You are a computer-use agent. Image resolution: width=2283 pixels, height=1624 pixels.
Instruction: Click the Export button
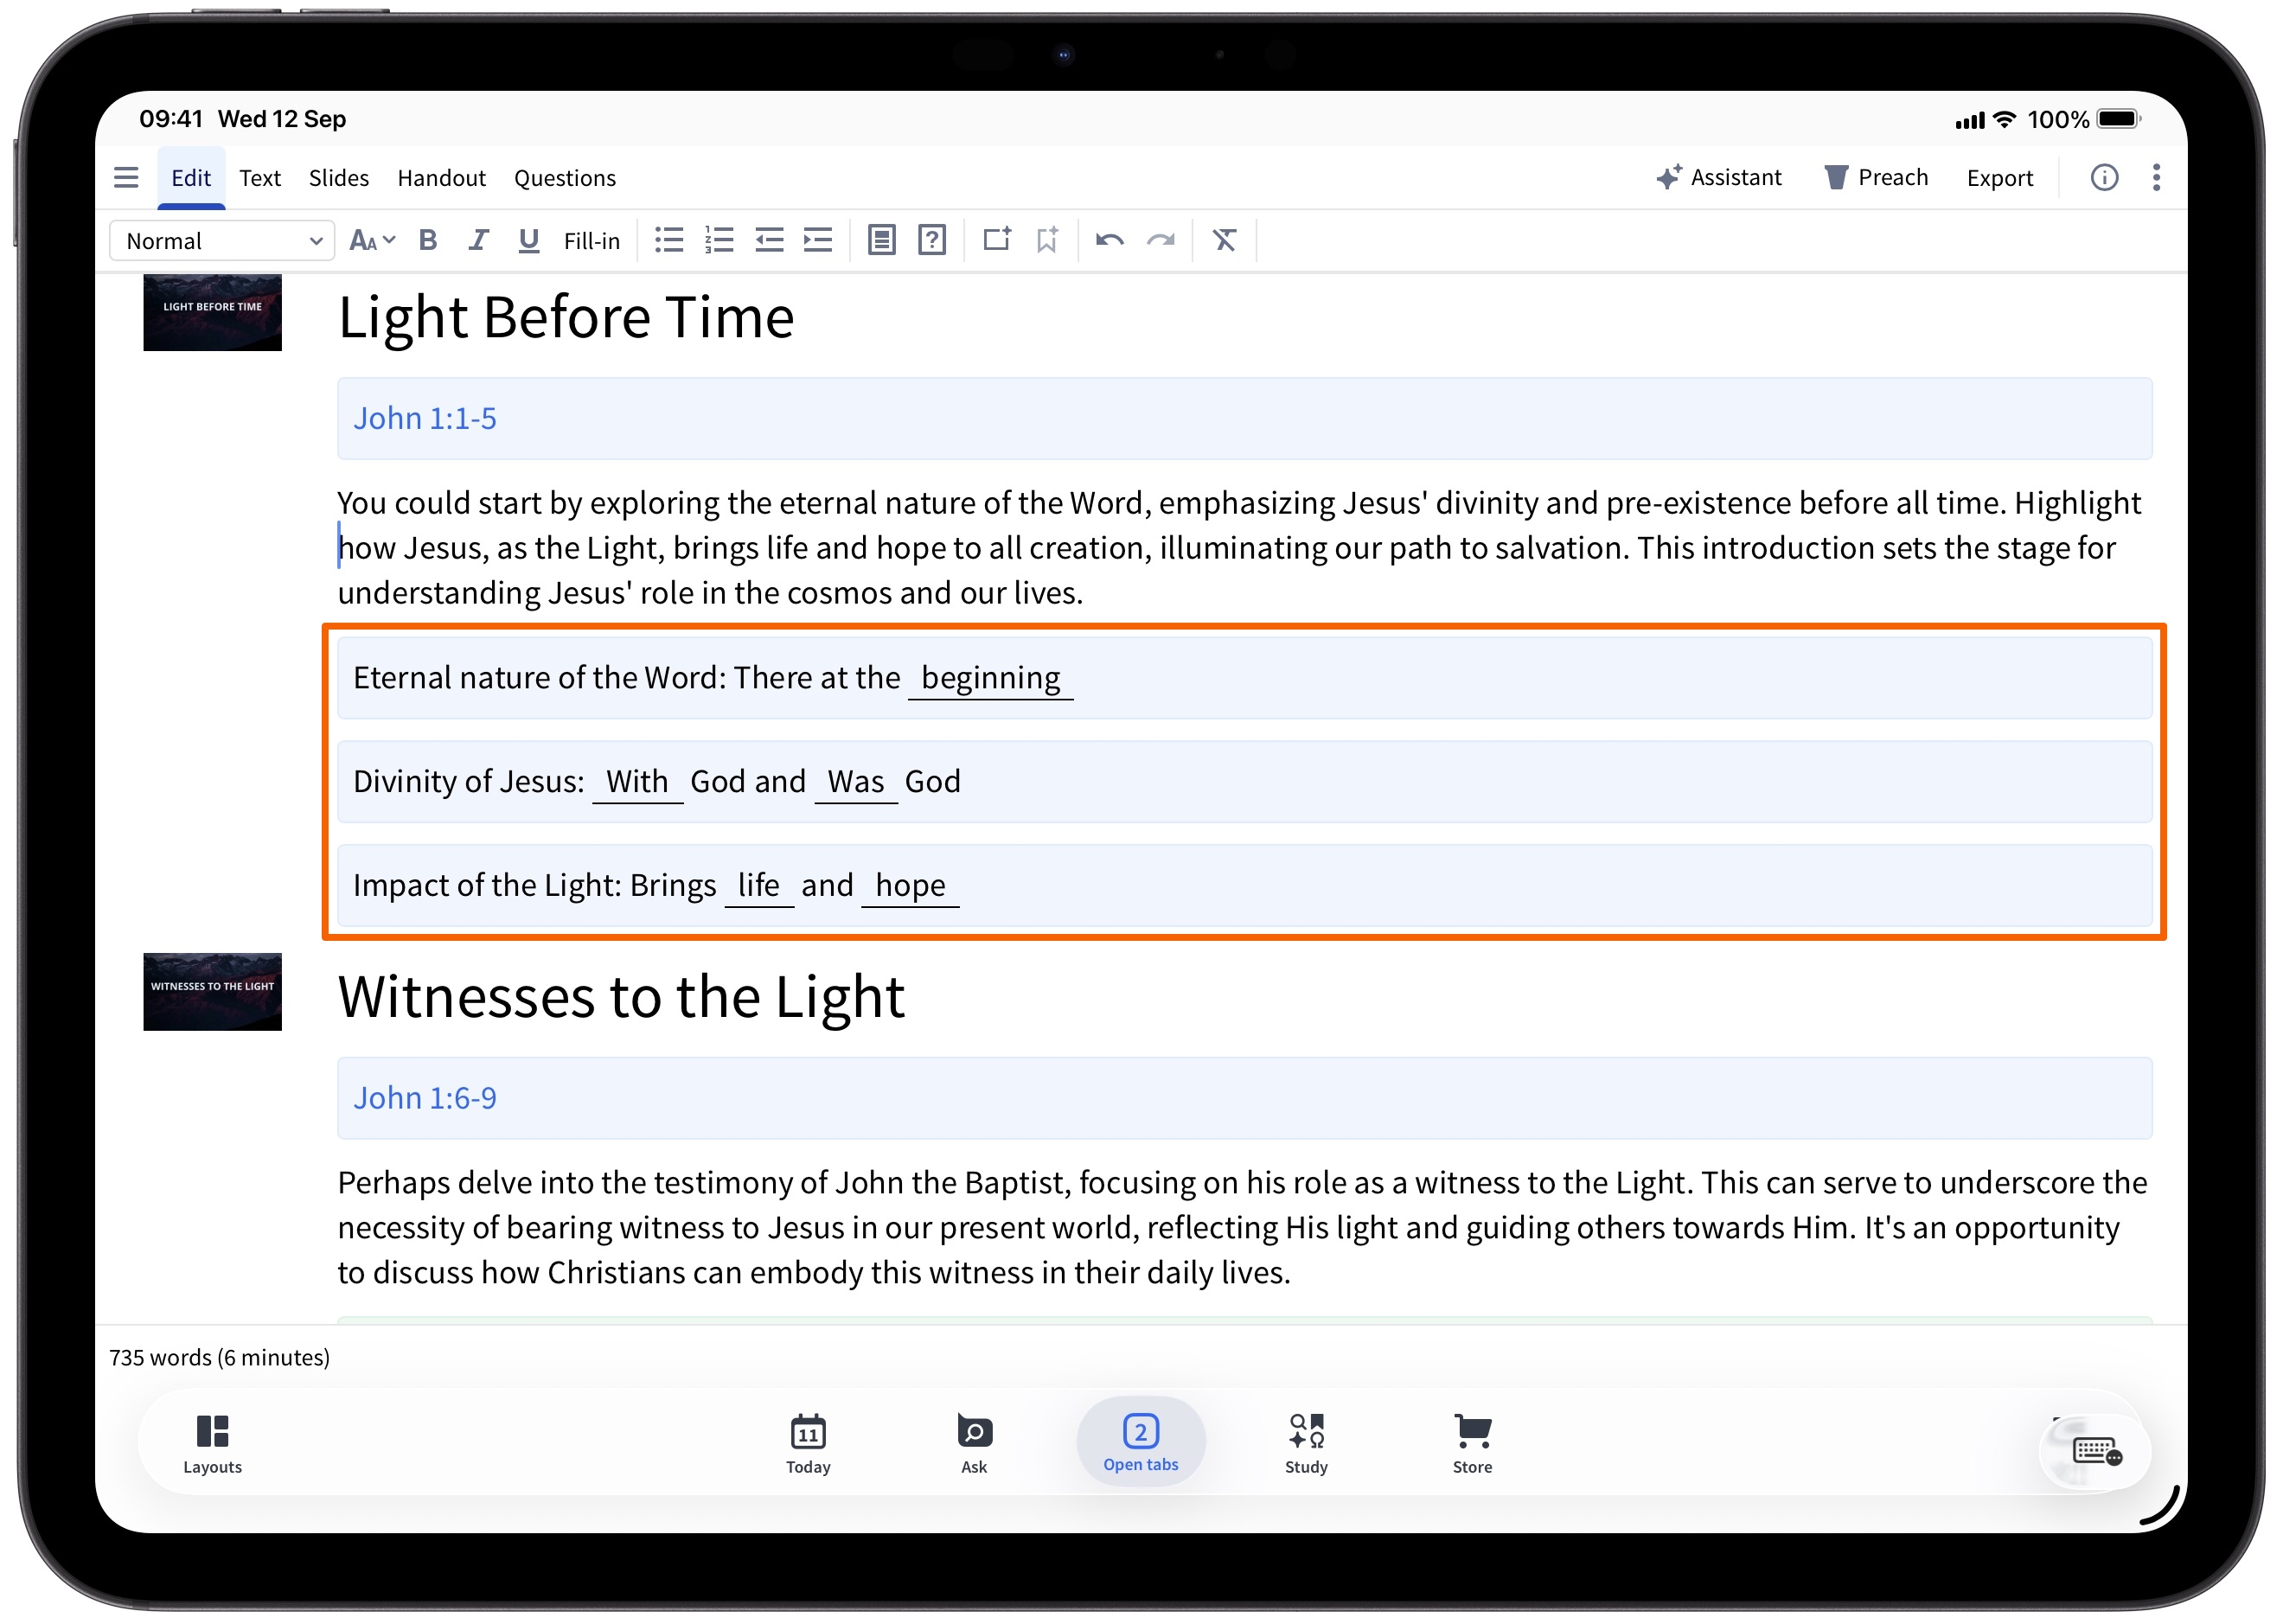pos(2000,178)
